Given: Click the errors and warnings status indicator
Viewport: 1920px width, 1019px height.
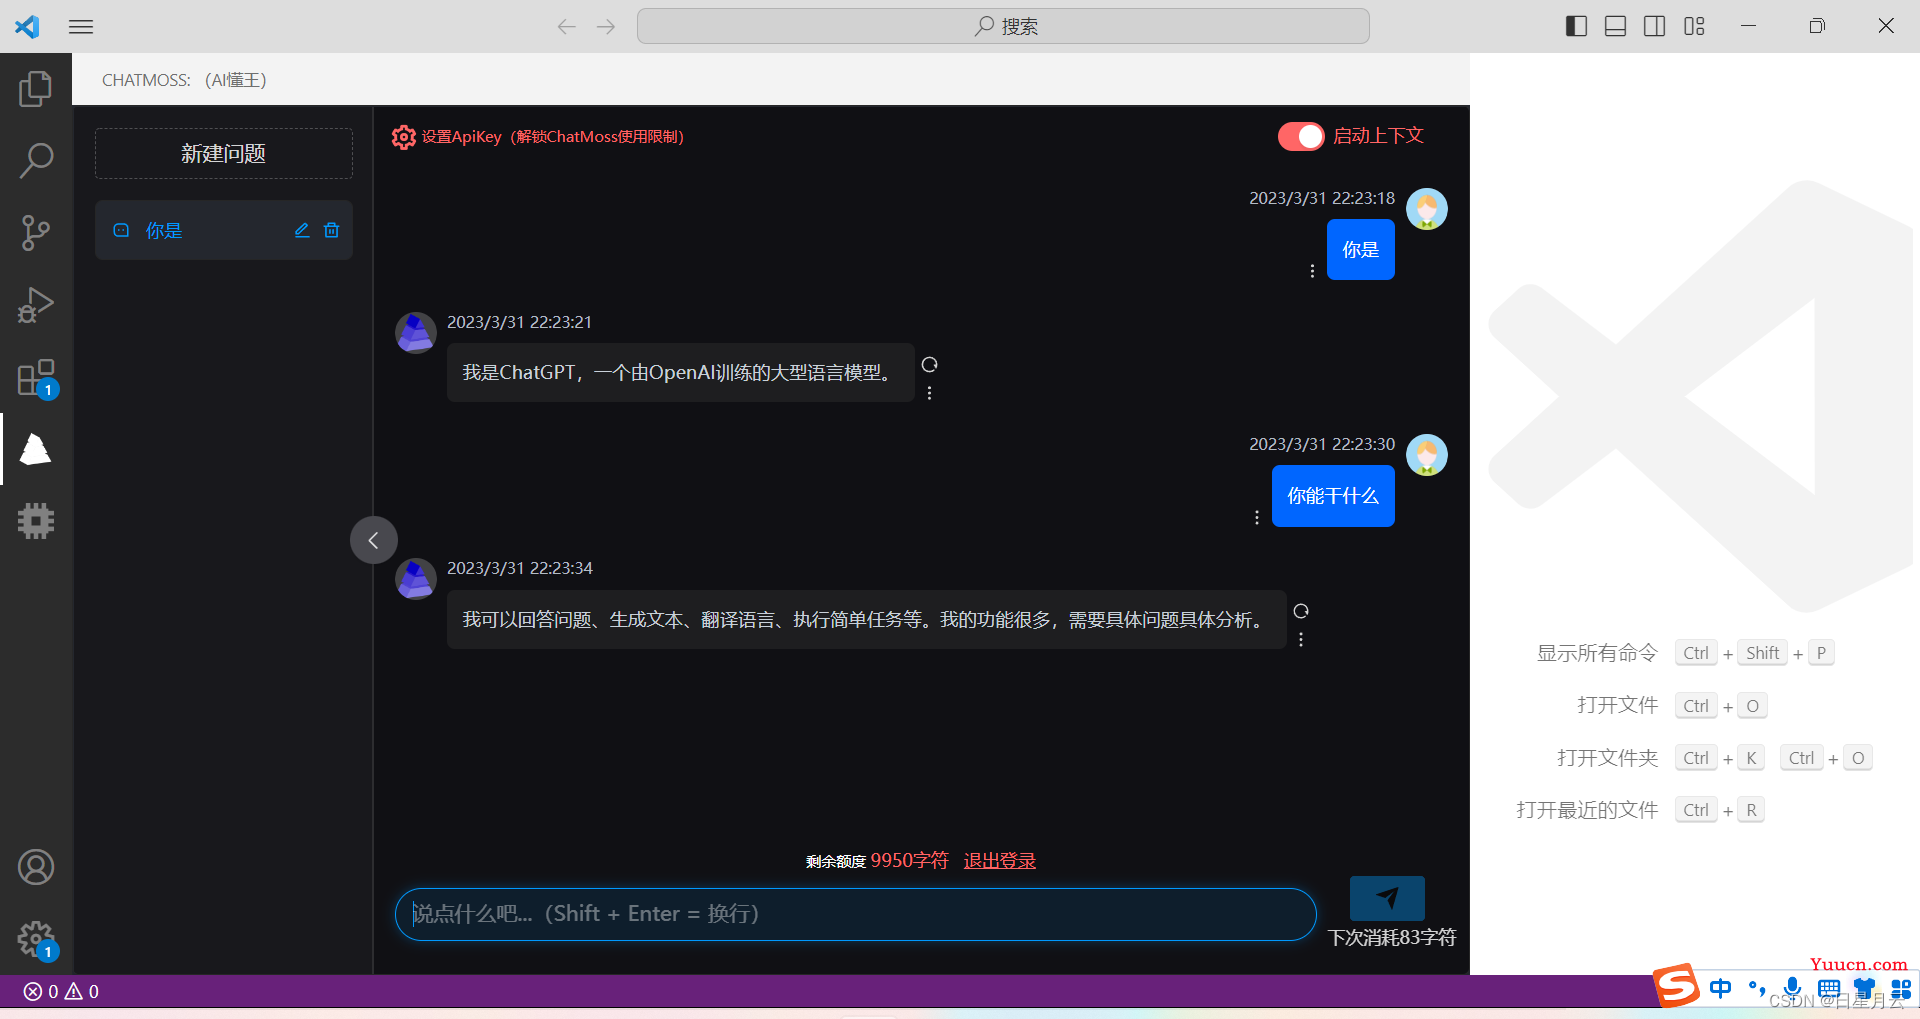Looking at the screenshot, I should click(x=61, y=991).
